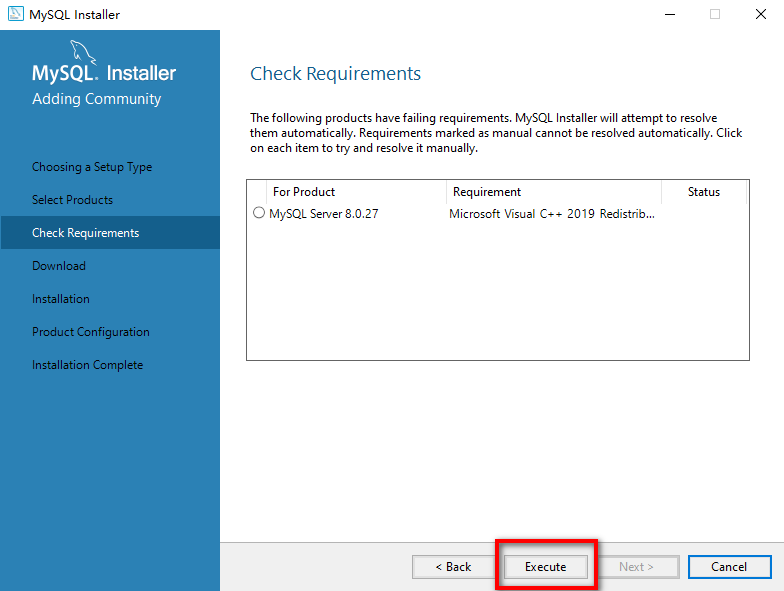This screenshot has height=591, width=784.
Task: Open the Select Products step
Action: tap(72, 200)
